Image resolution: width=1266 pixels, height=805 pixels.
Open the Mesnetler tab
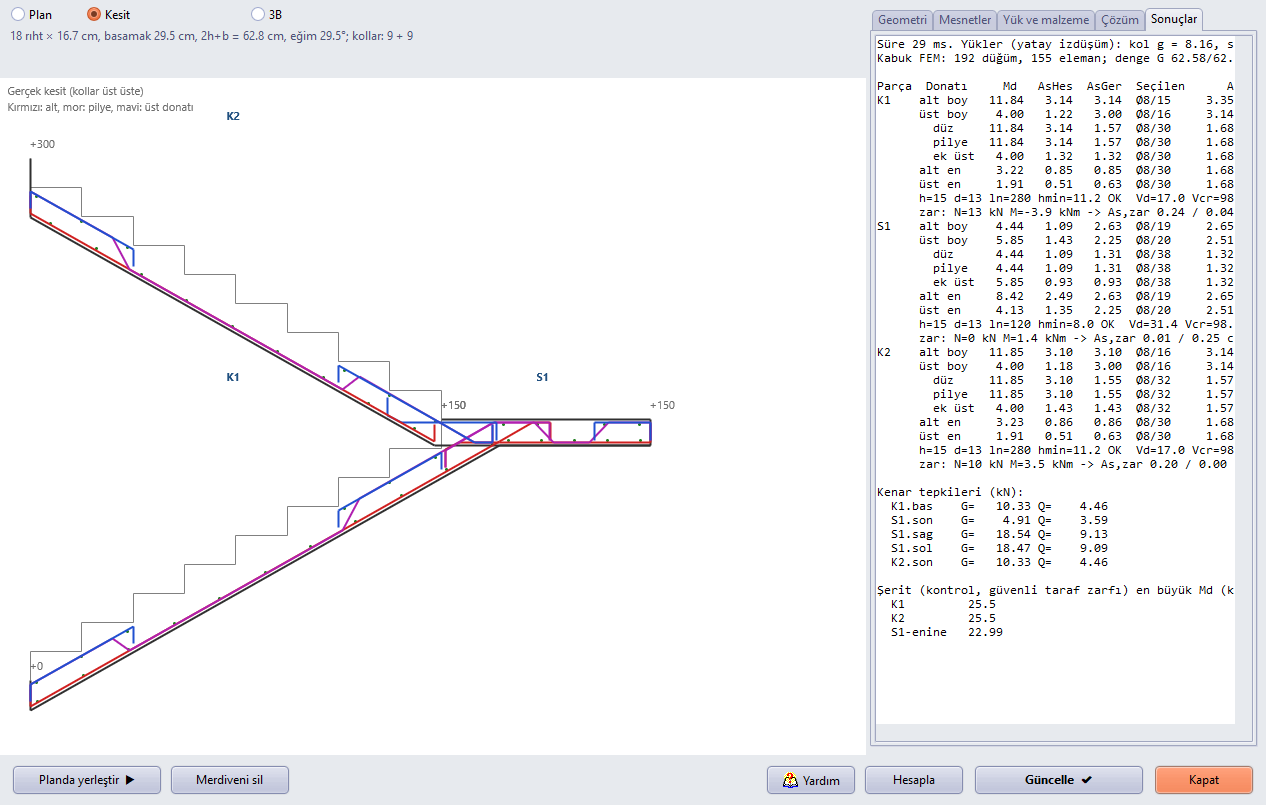(965, 20)
